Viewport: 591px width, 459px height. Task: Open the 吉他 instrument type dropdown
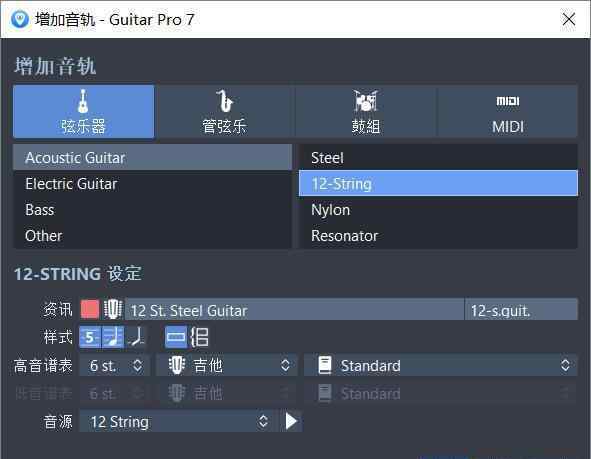click(x=227, y=366)
